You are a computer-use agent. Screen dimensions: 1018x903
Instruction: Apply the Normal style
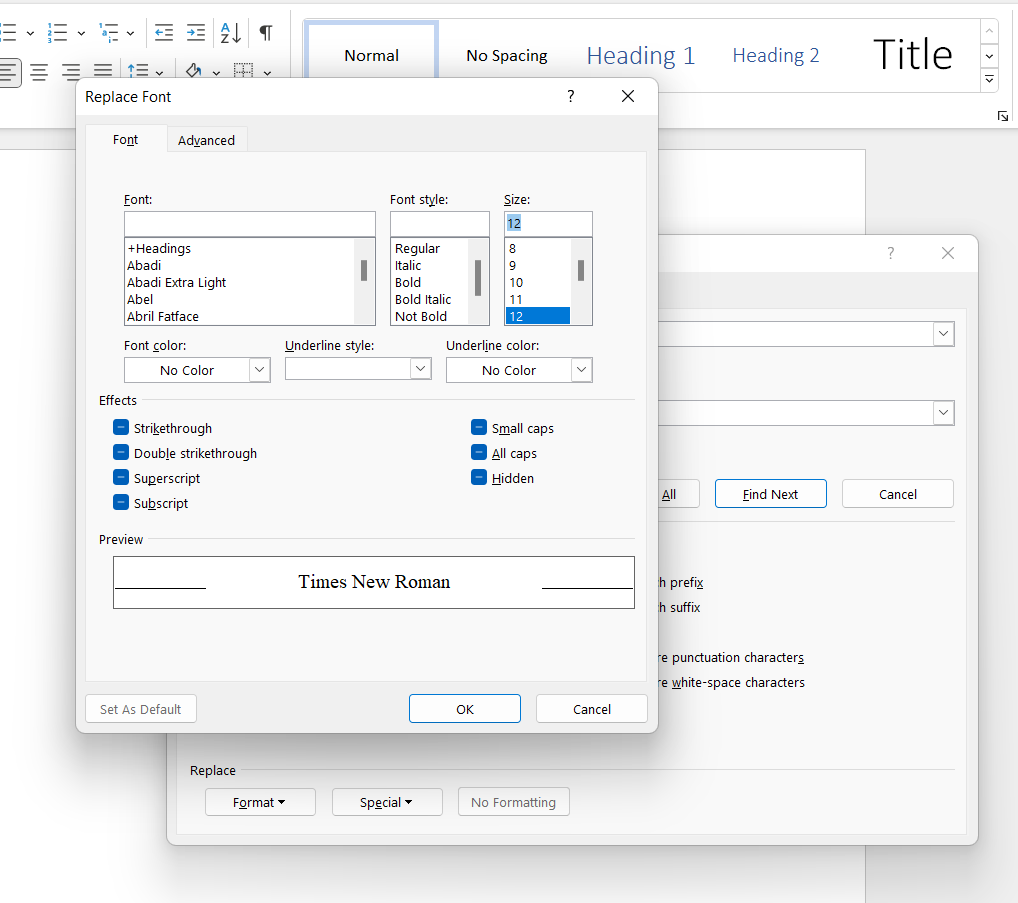372,56
